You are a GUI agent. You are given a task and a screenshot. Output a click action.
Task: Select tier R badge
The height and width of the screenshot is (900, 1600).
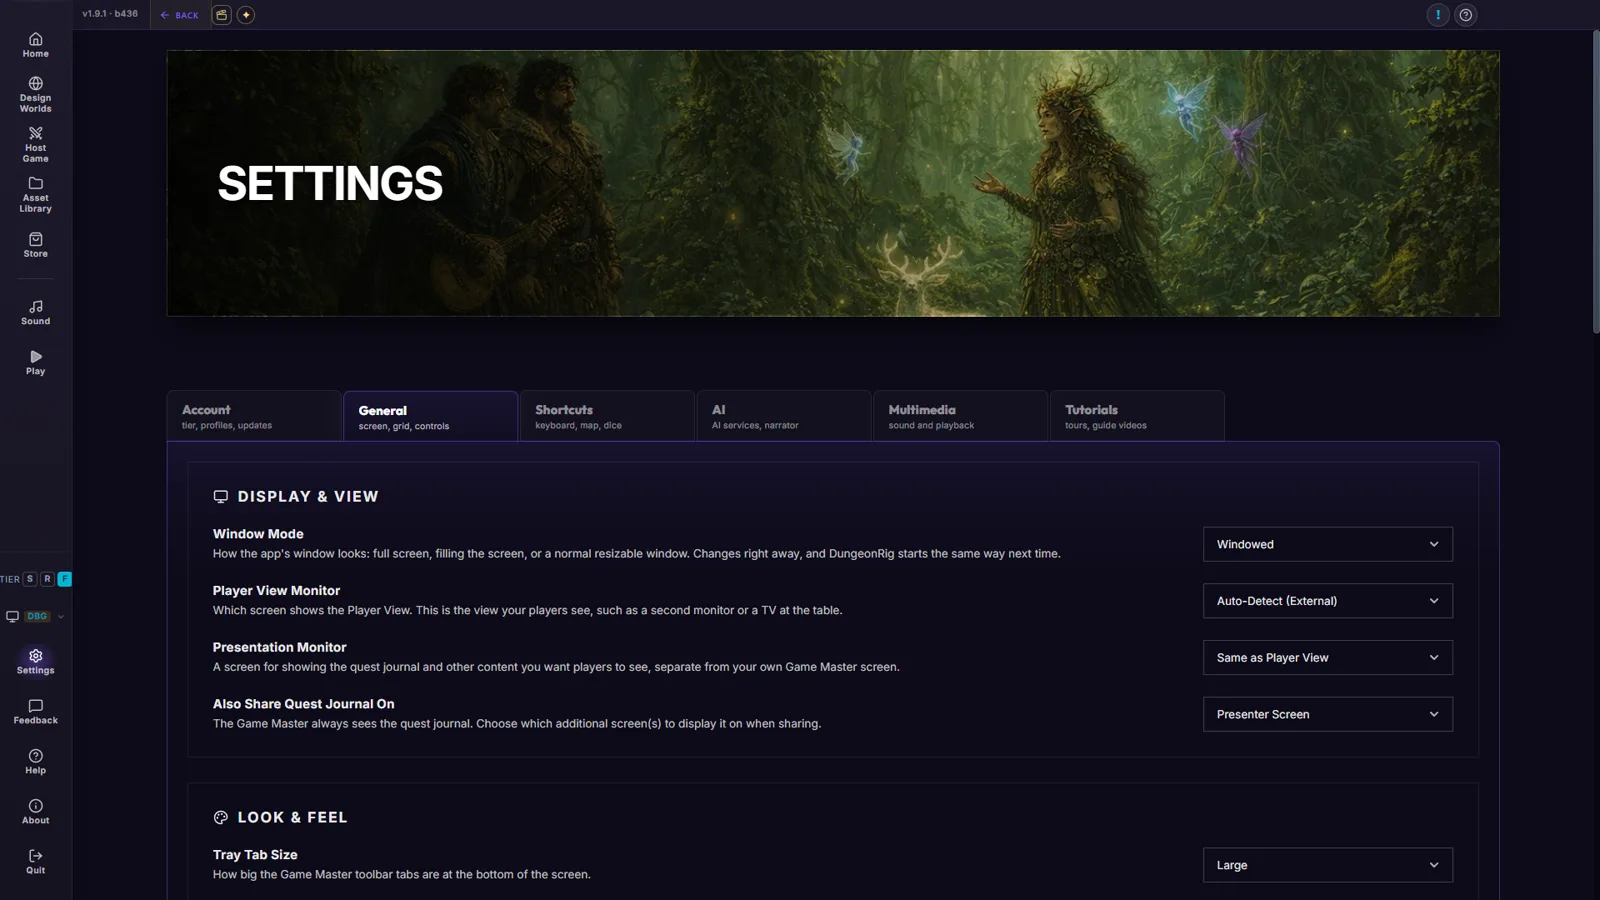(47, 579)
